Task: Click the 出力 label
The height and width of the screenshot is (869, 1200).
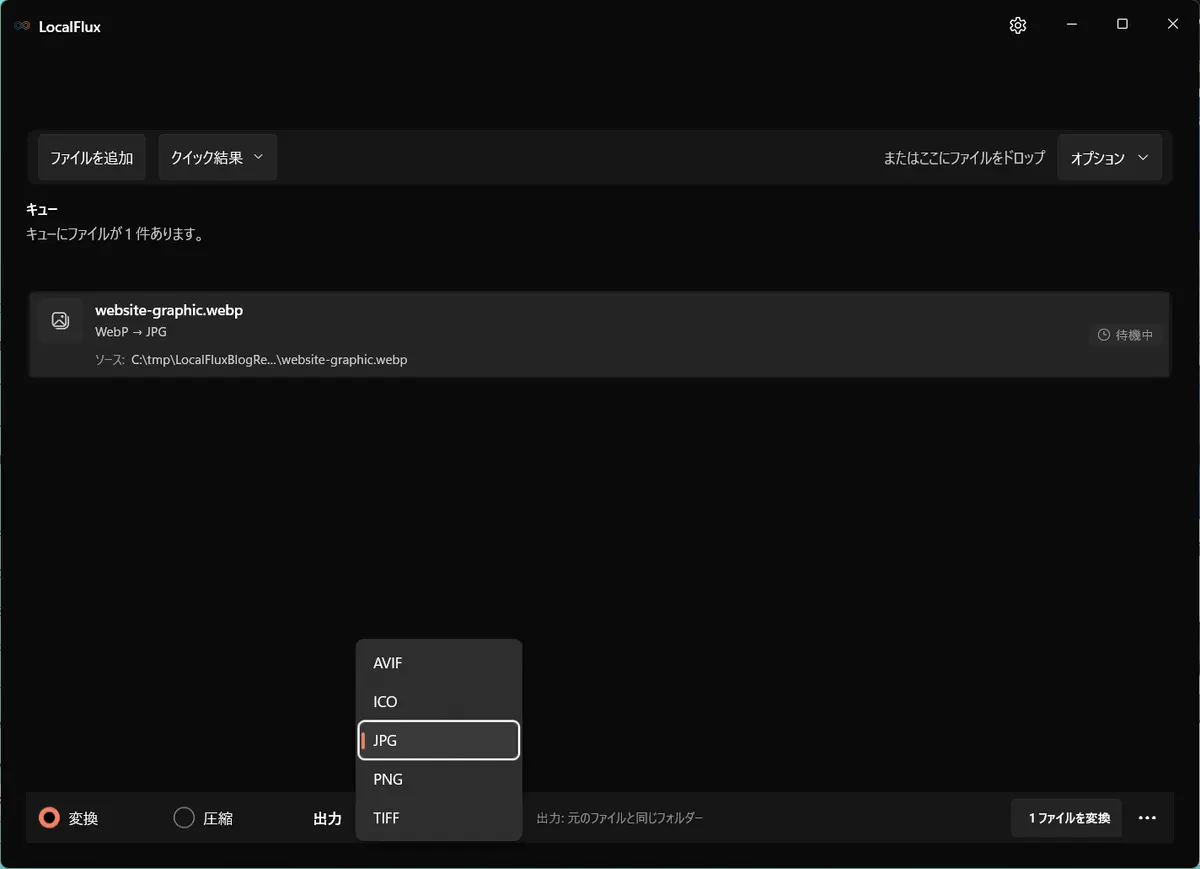Action: coord(327,818)
